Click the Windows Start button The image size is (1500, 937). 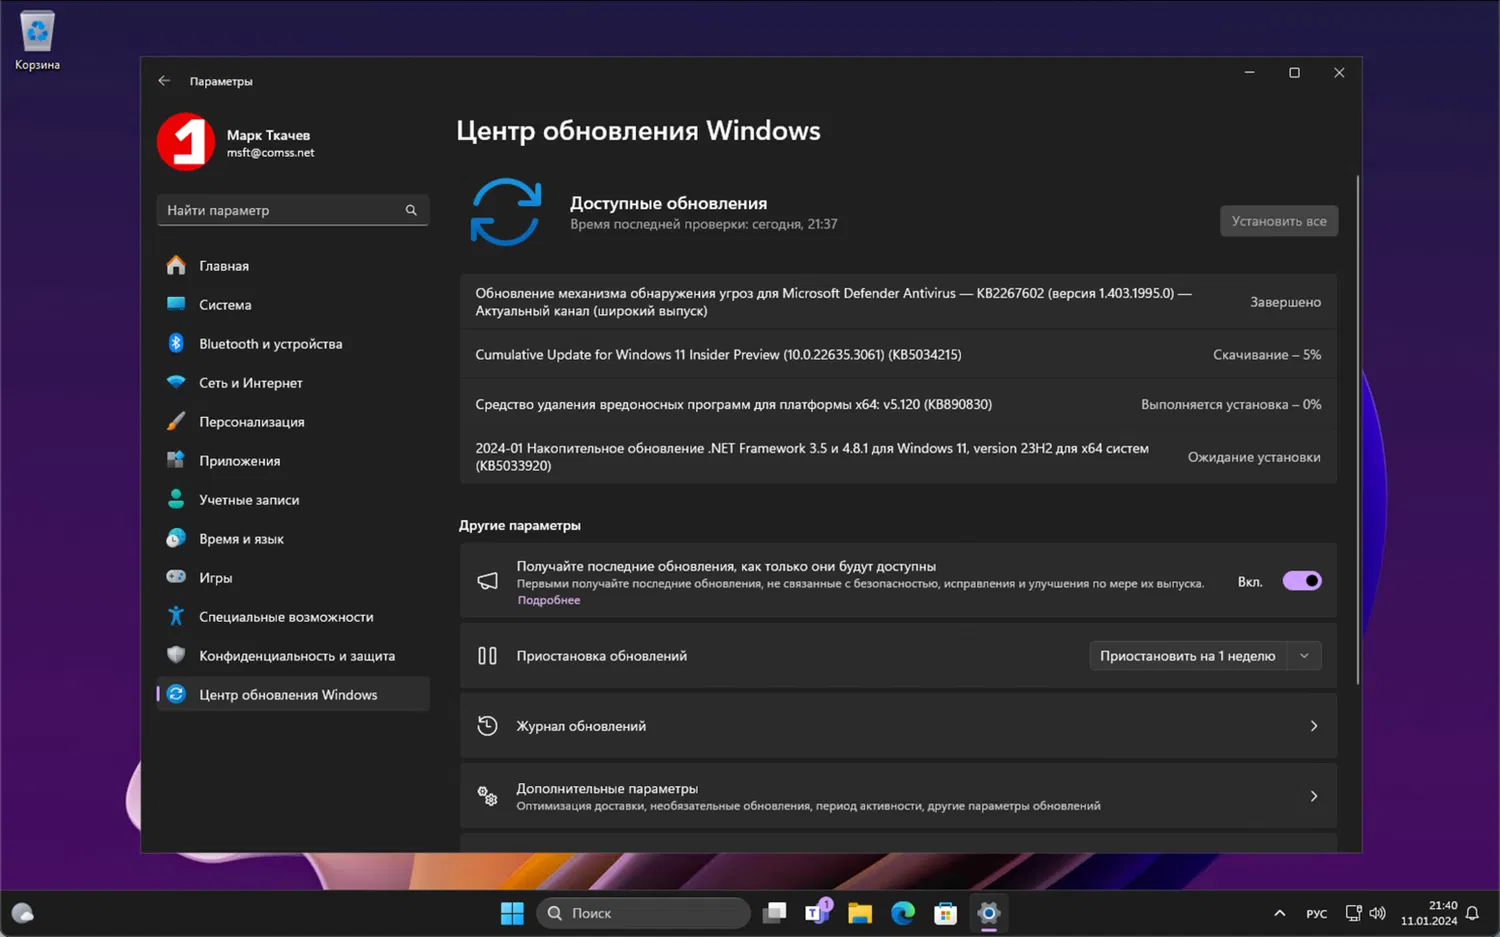click(512, 913)
